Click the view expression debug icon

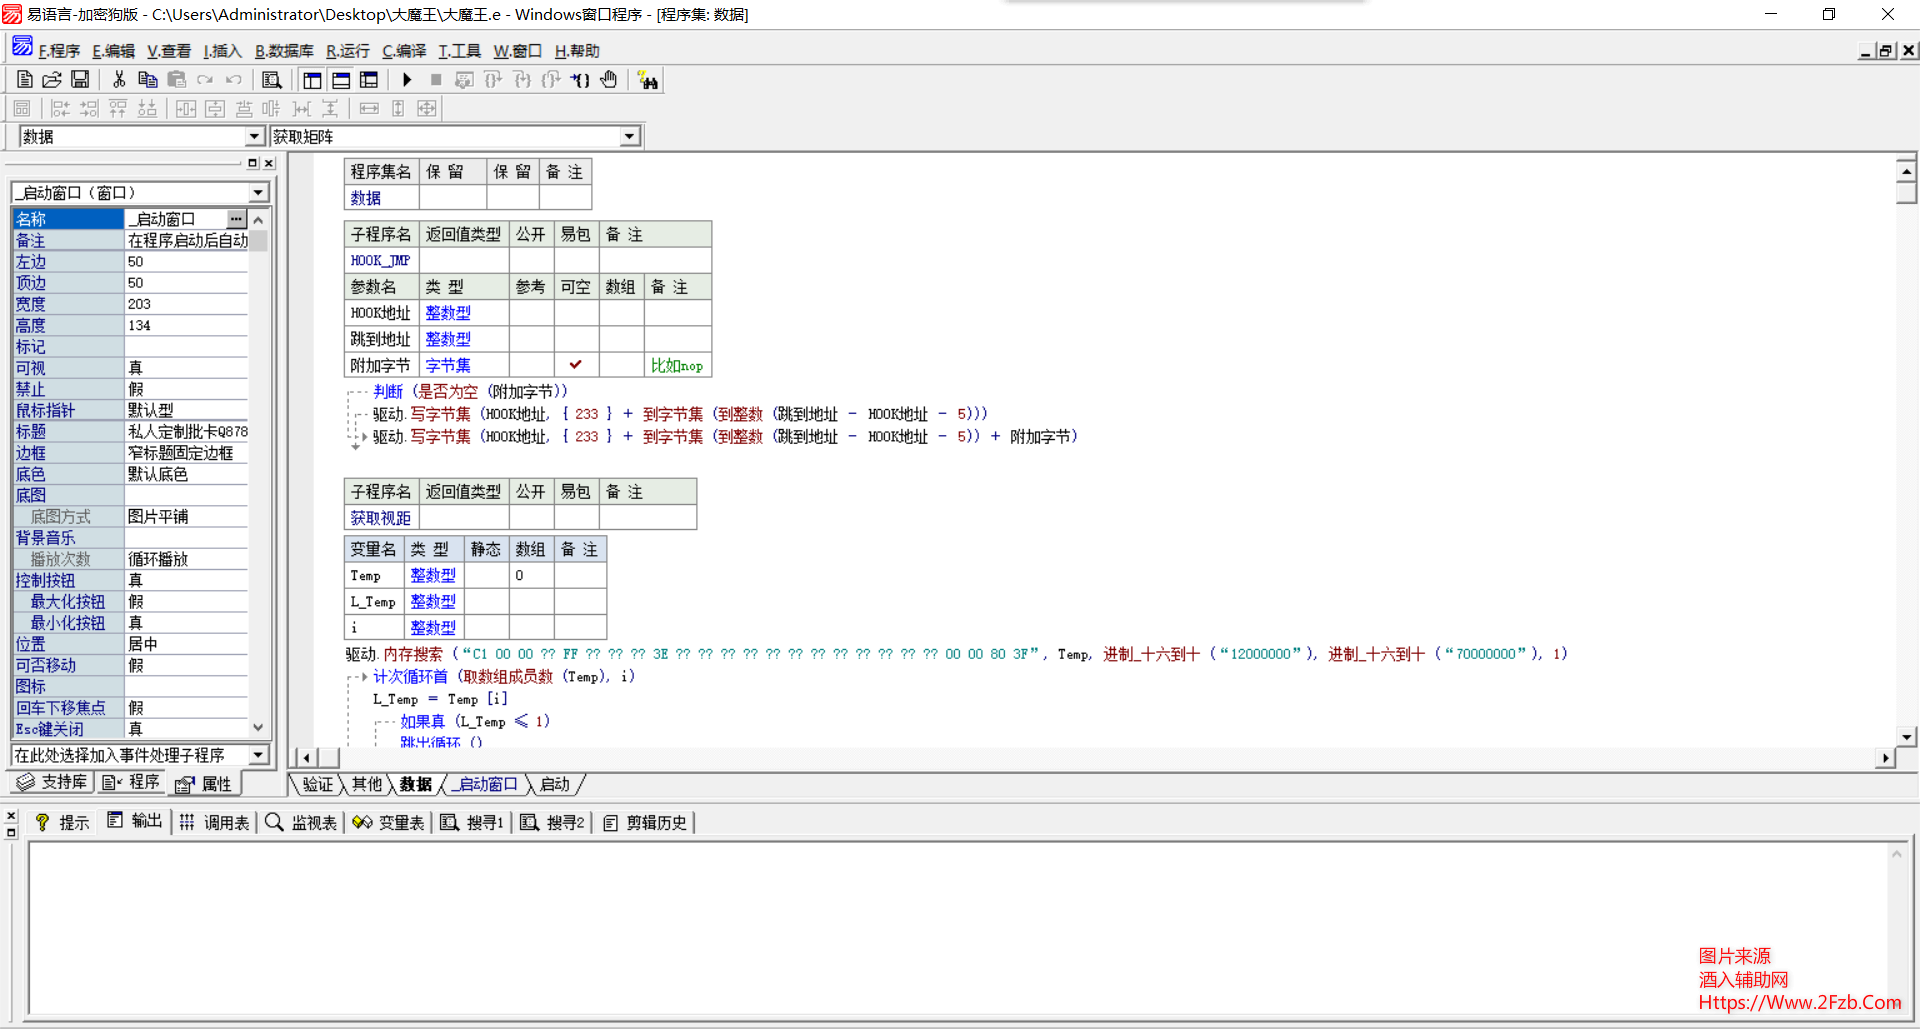pos(464,80)
